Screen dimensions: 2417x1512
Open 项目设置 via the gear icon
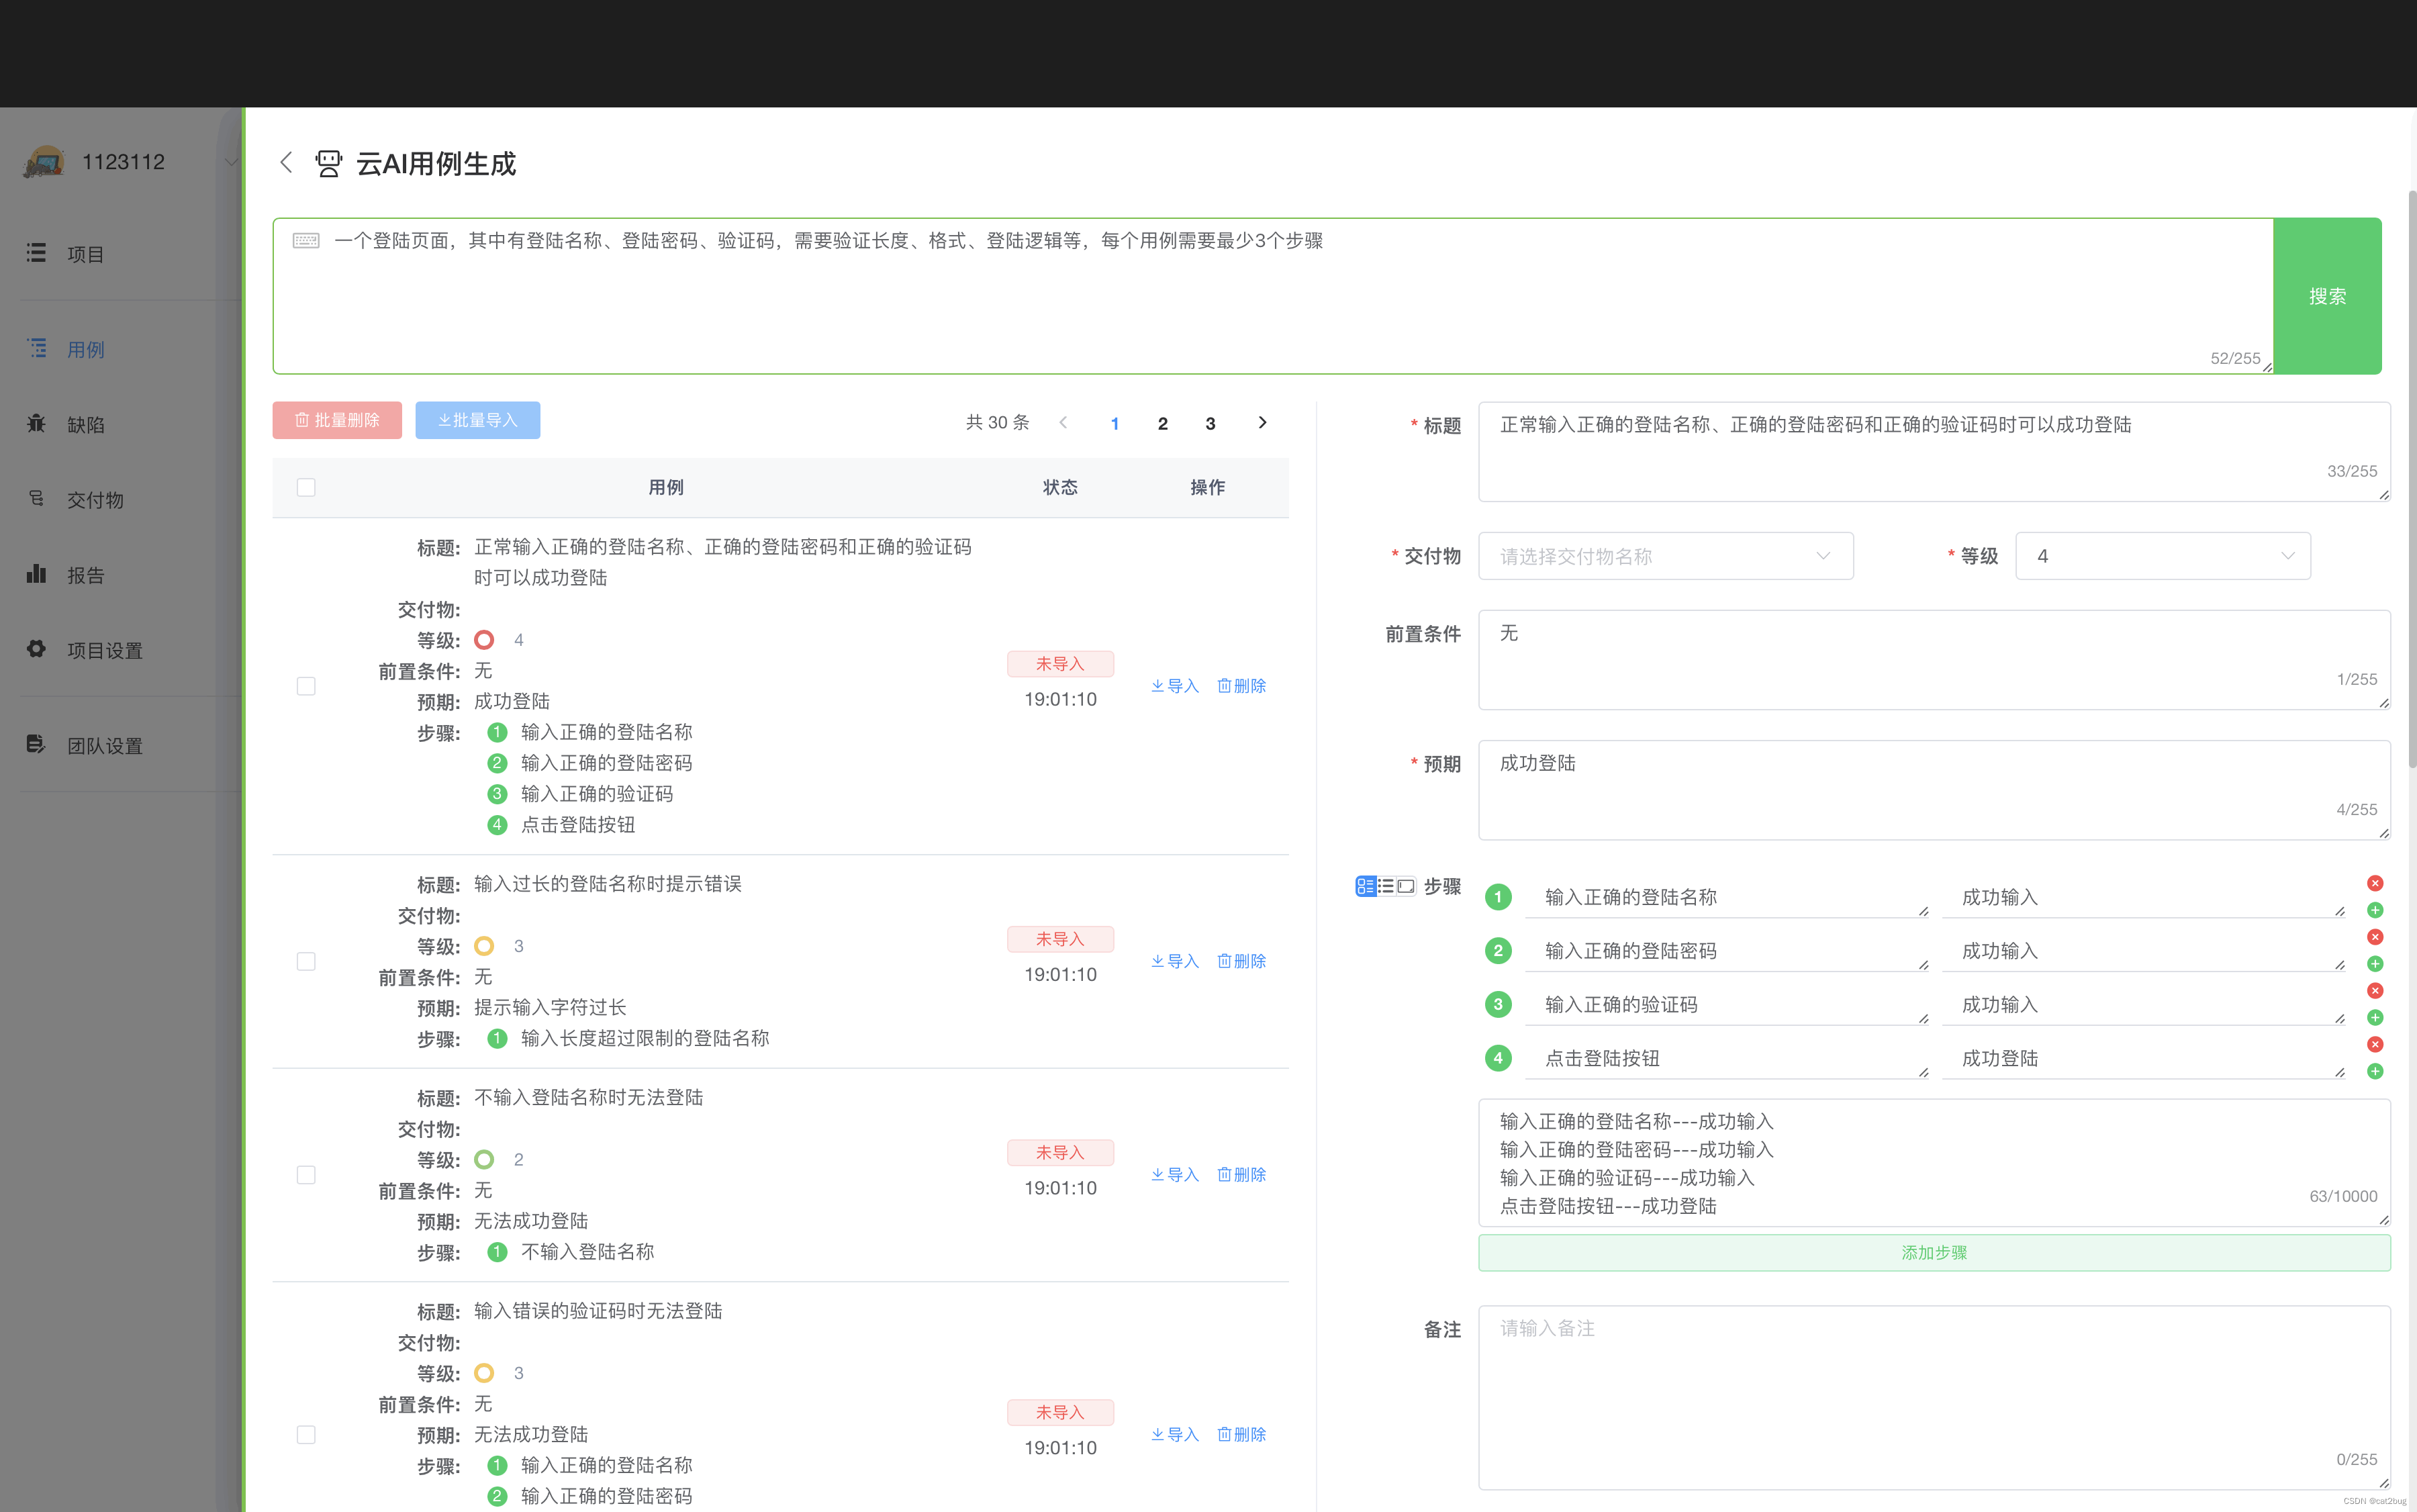104,650
